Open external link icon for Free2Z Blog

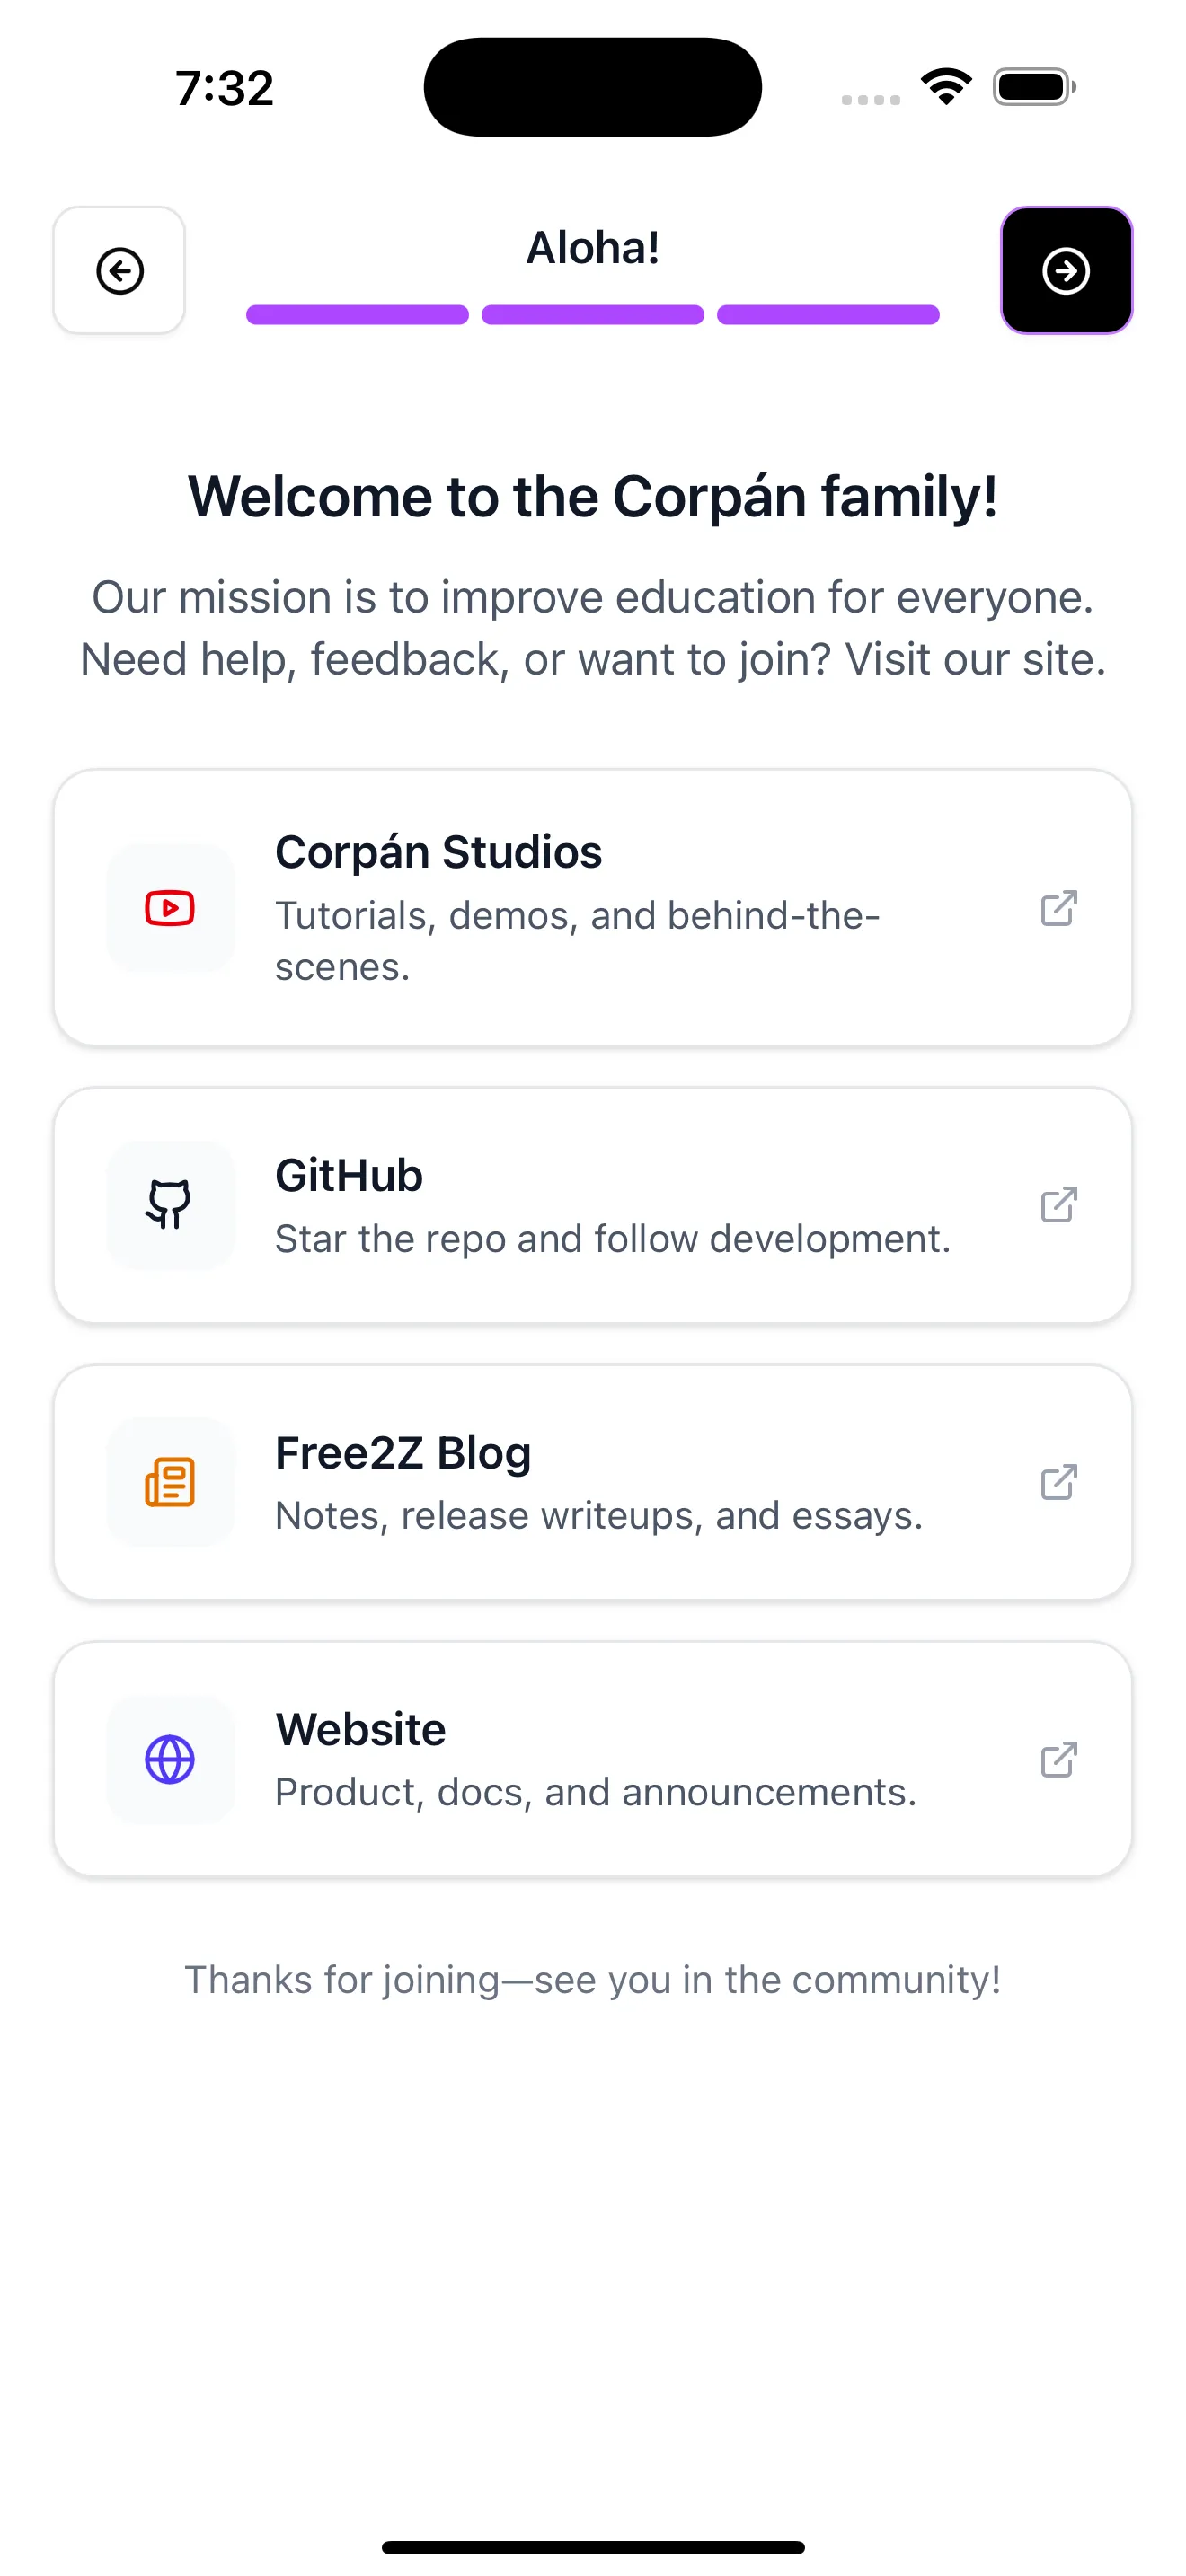click(x=1058, y=1482)
